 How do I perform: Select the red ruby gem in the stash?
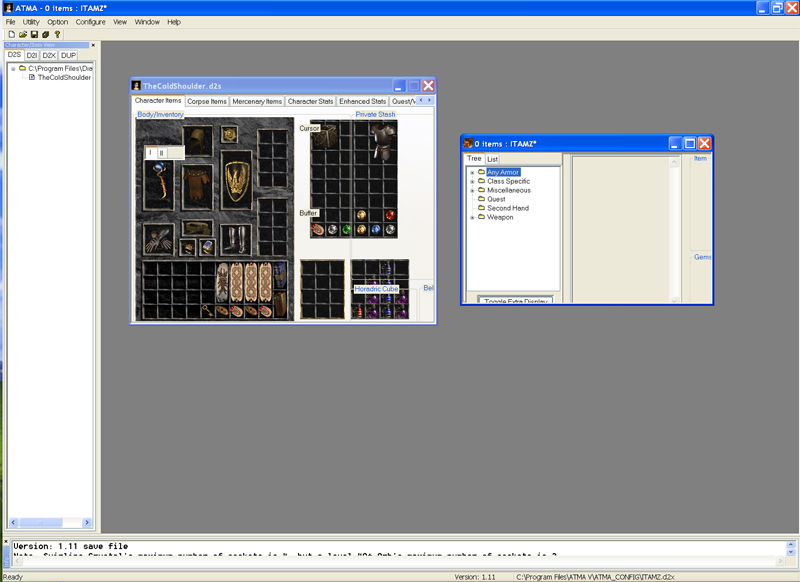(390, 215)
